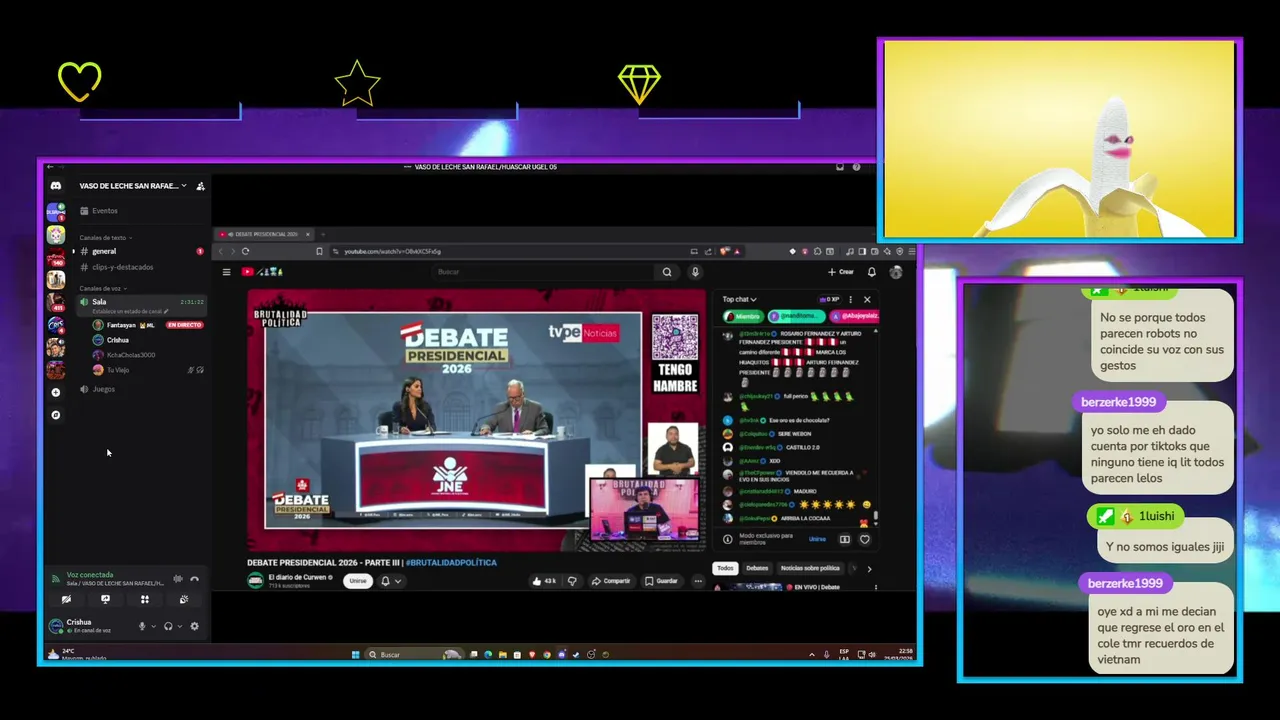Image resolution: width=1280 pixels, height=720 pixels.
Task: Reload the YouTube page in streamed browser
Action: point(245,251)
